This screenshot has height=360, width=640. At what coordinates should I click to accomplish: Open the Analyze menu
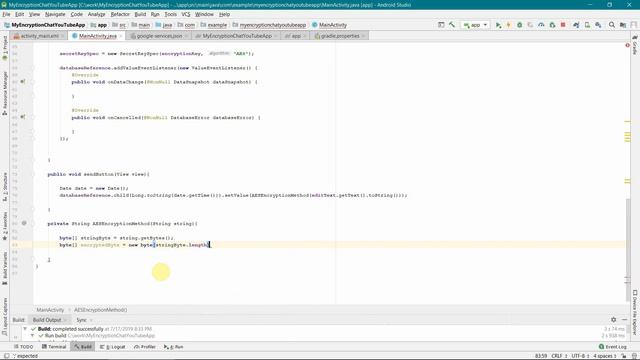tap(96, 14)
